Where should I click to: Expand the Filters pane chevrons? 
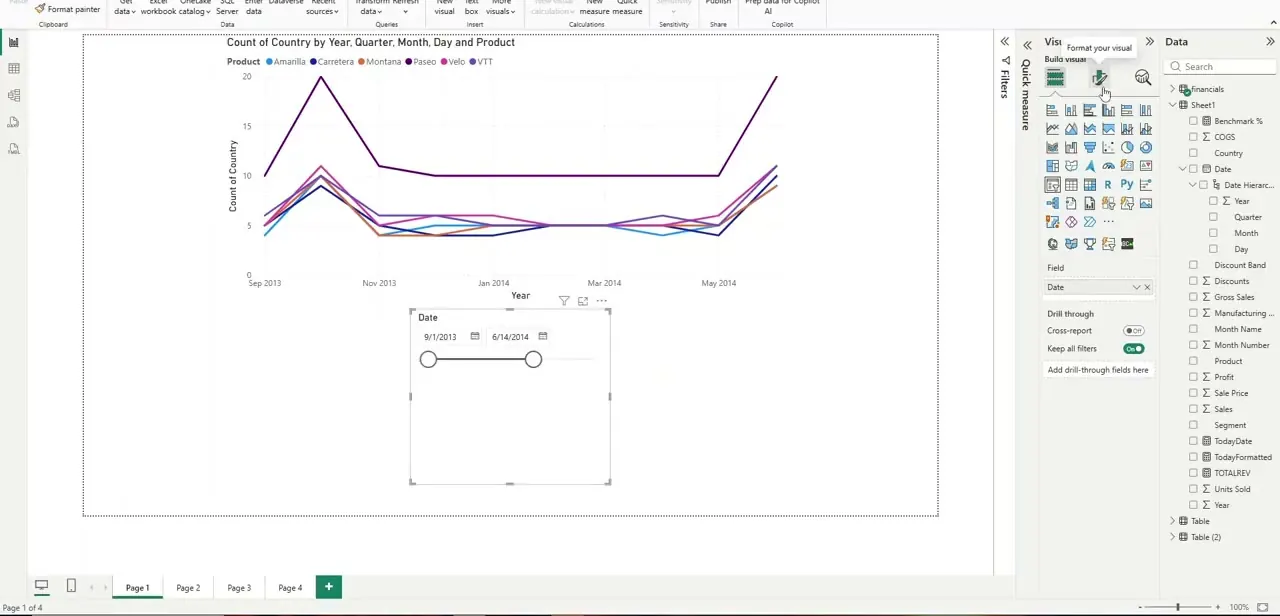pos(1004,42)
